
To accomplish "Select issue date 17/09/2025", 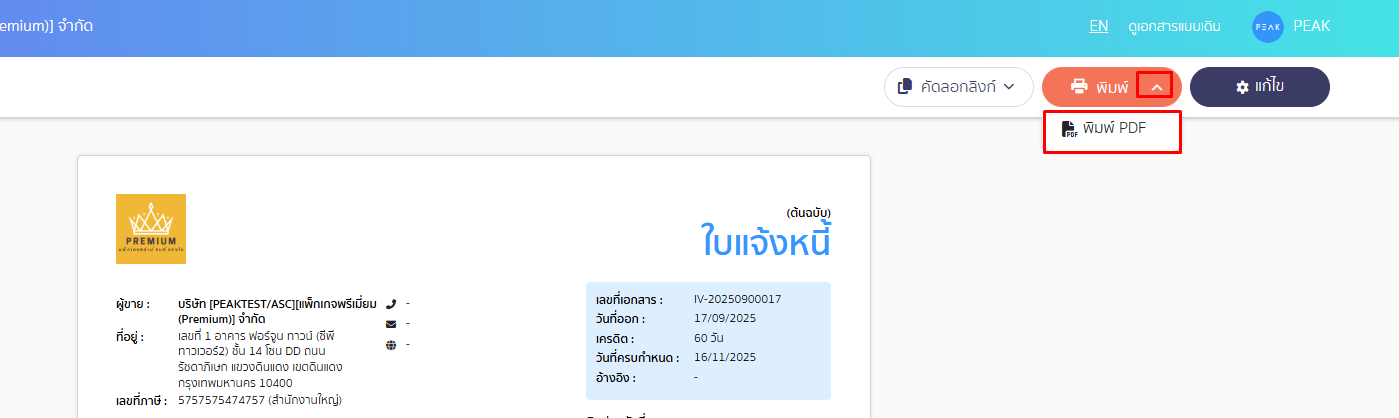I will pos(724,318).
